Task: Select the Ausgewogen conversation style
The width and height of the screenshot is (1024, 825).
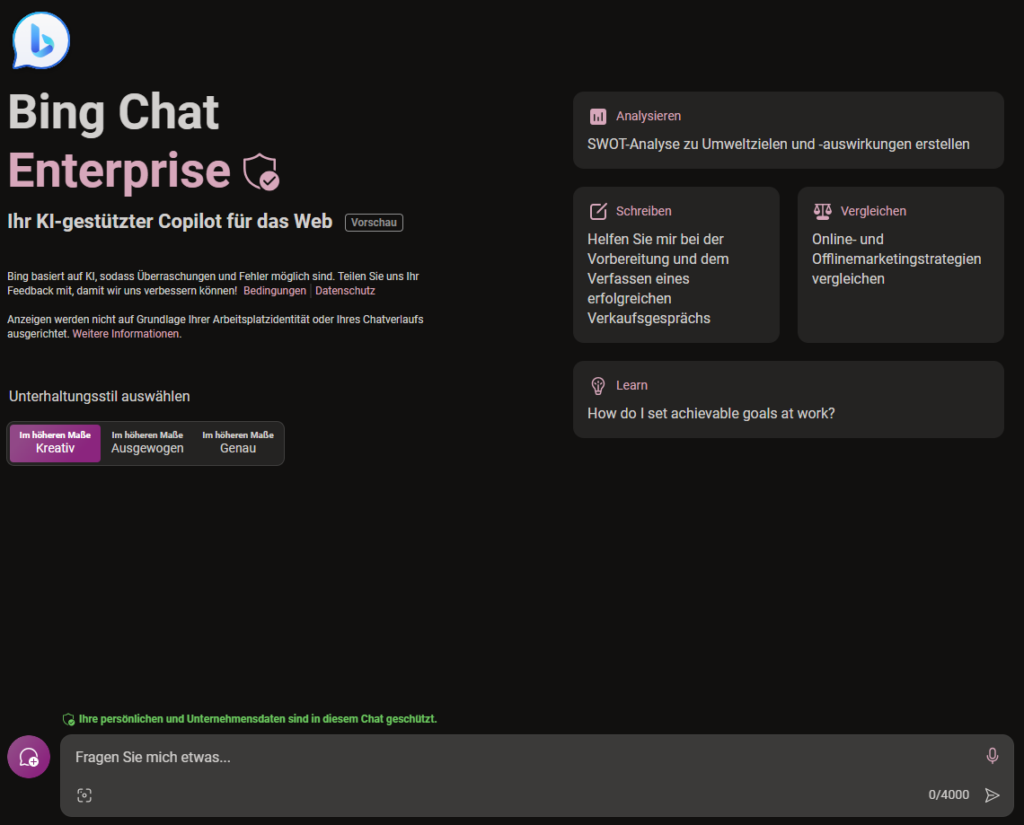Action: coord(147,443)
